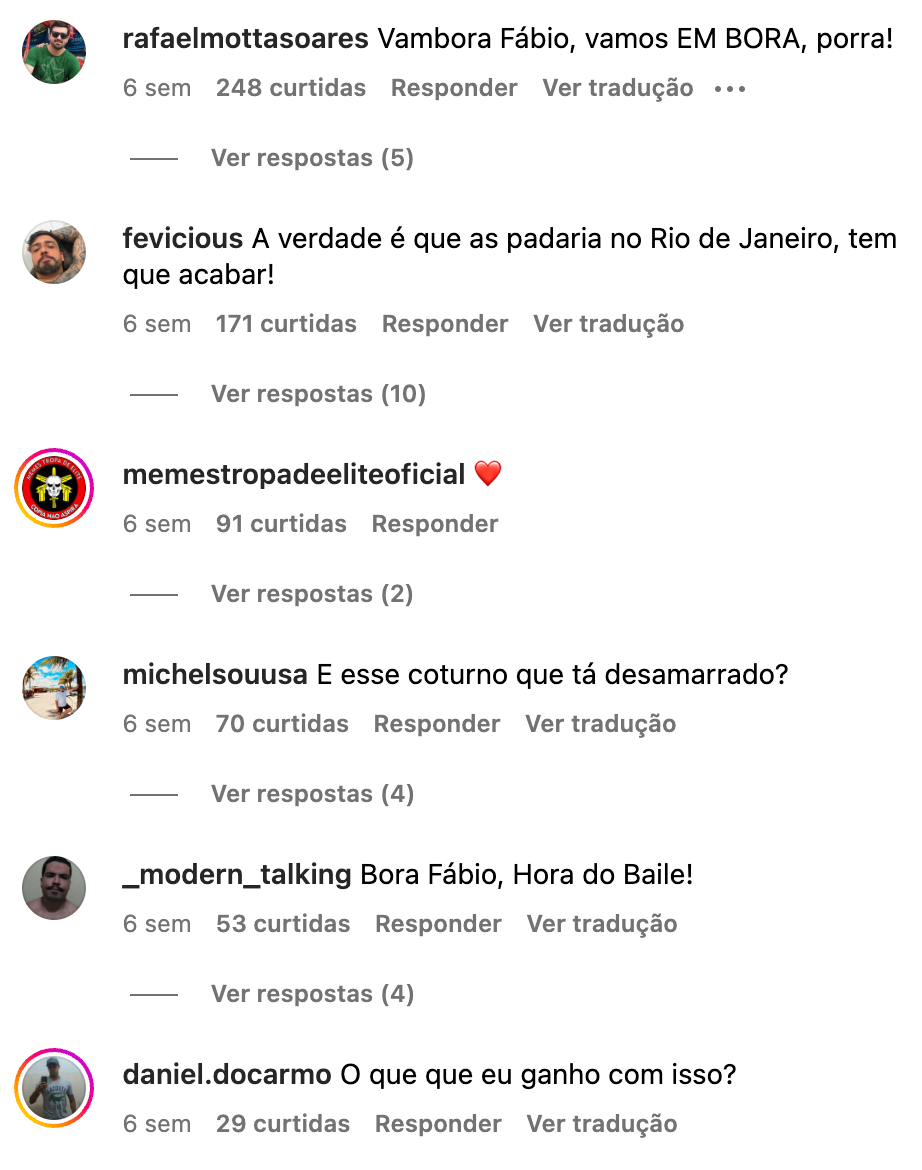Open michelsouusa profile avatar
This screenshot has height=1170, width=922.
pos(54,688)
